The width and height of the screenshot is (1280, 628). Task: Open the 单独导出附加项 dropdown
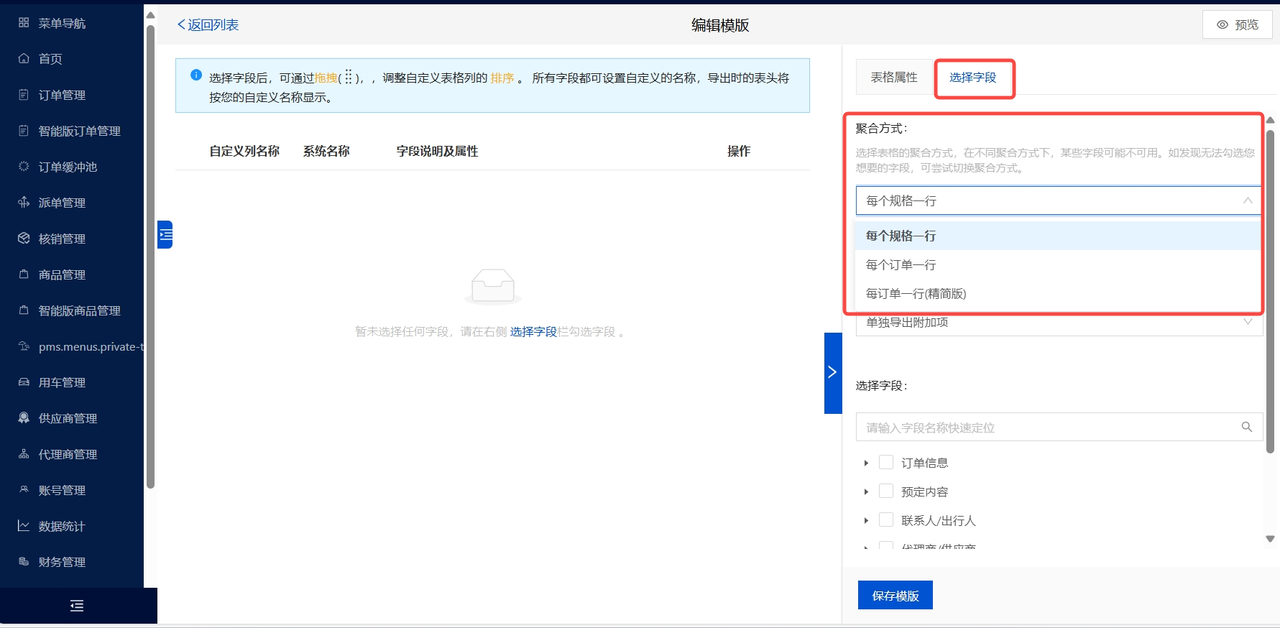click(1058, 322)
